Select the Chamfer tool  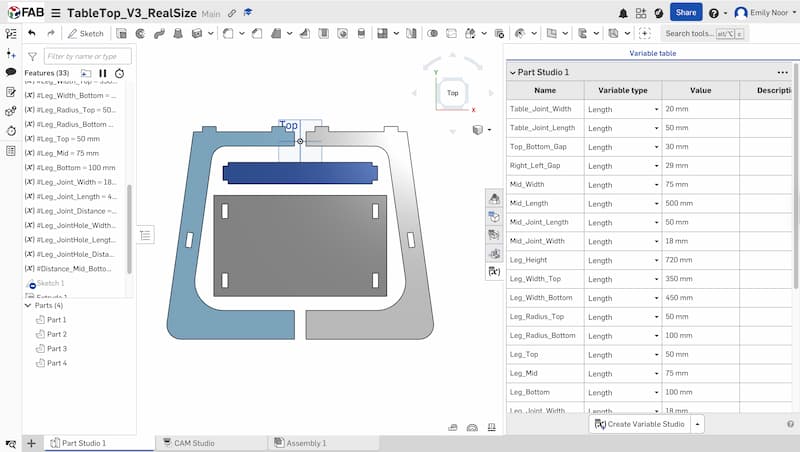point(257,34)
